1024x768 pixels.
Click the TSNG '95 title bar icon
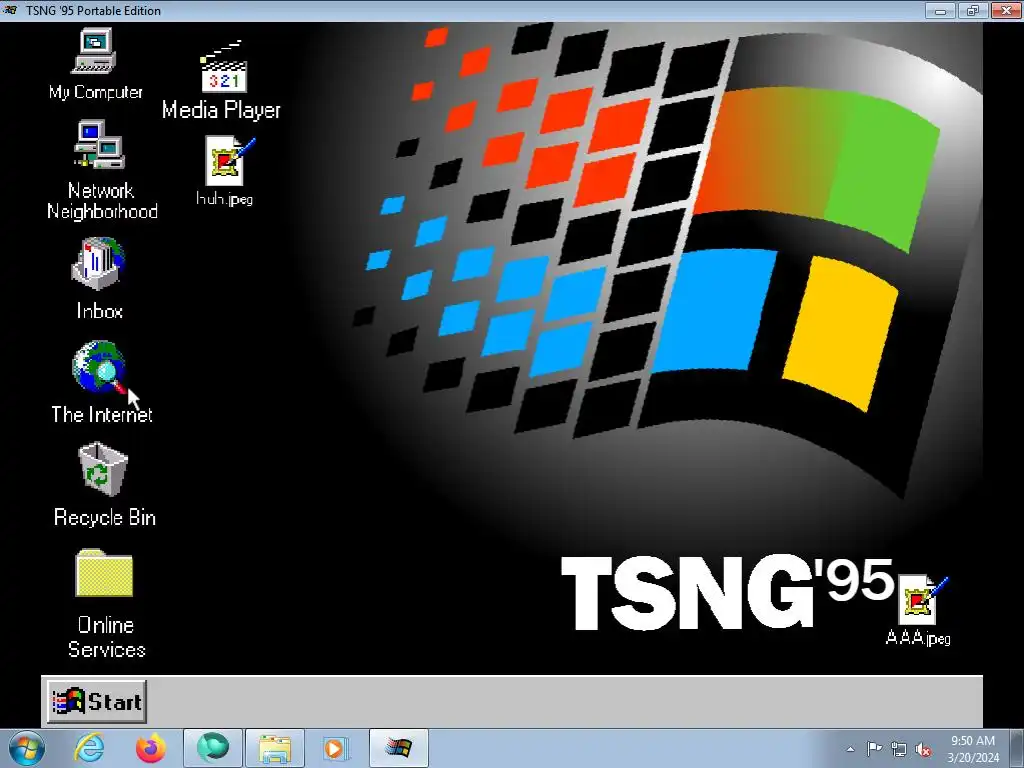point(10,10)
